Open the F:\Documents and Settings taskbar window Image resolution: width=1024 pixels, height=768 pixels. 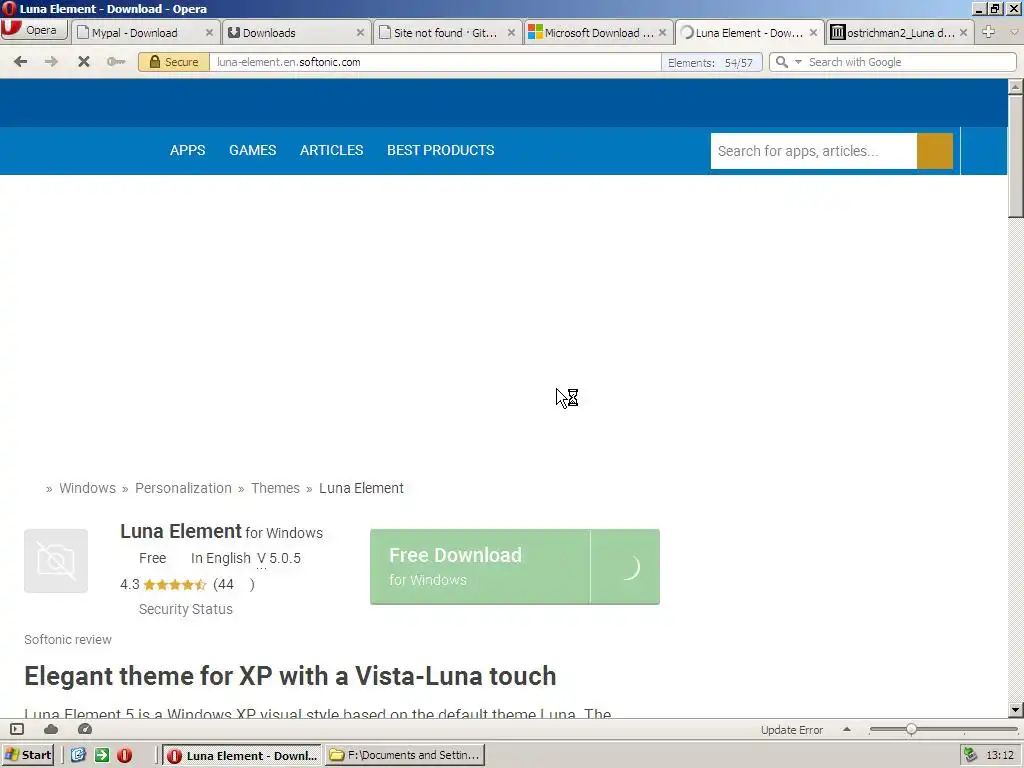[405, 756]
